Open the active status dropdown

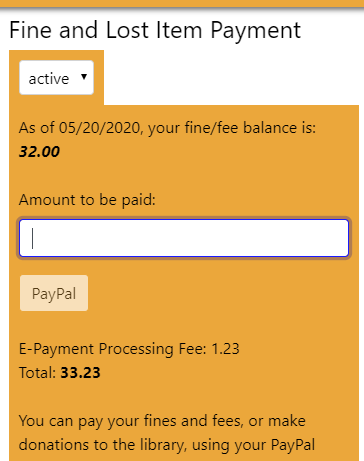(57, 78)
